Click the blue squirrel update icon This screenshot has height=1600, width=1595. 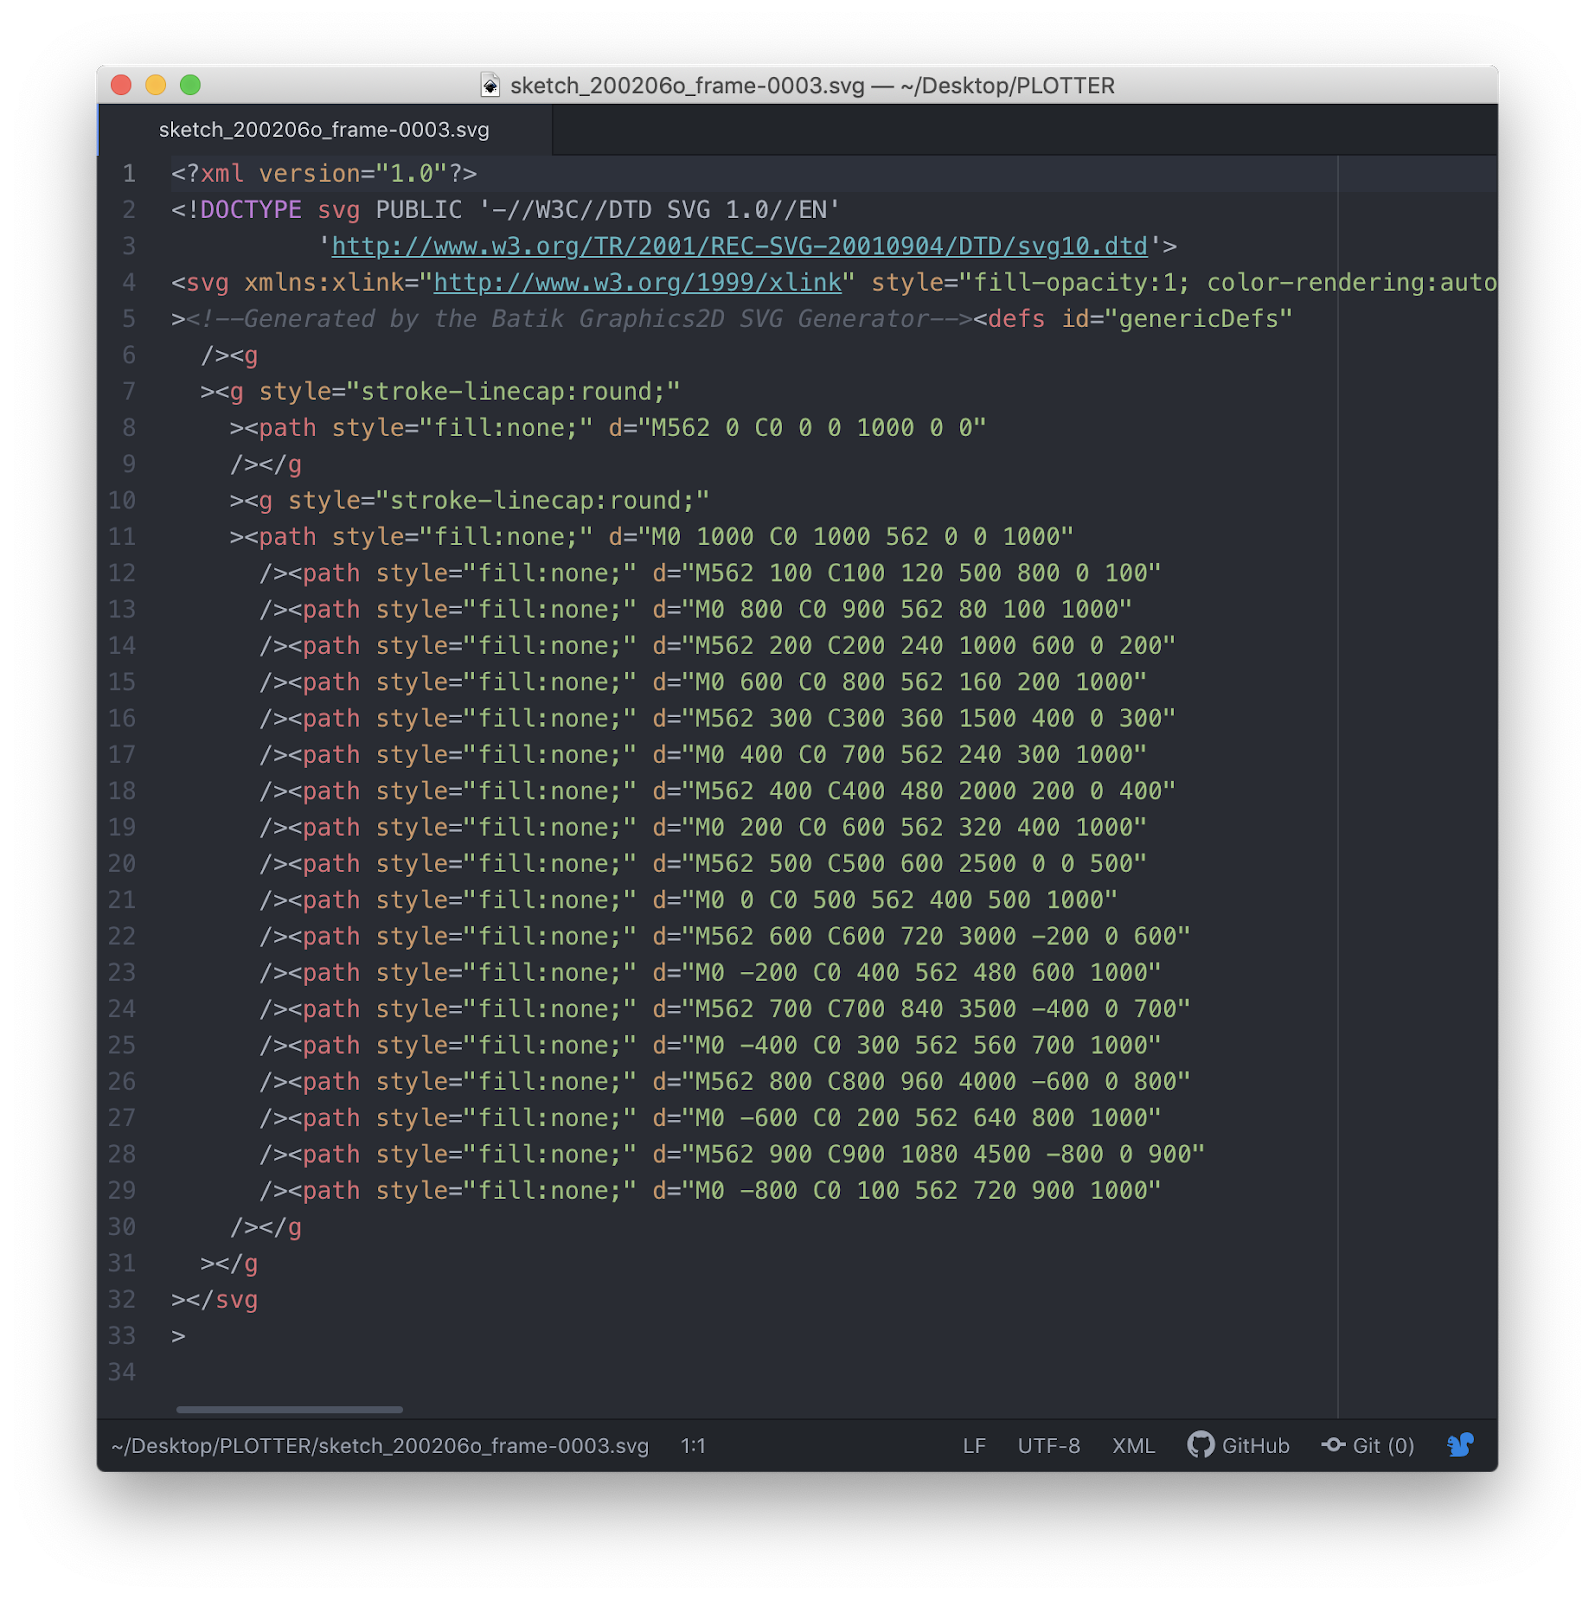(x=1460, y=1445)
